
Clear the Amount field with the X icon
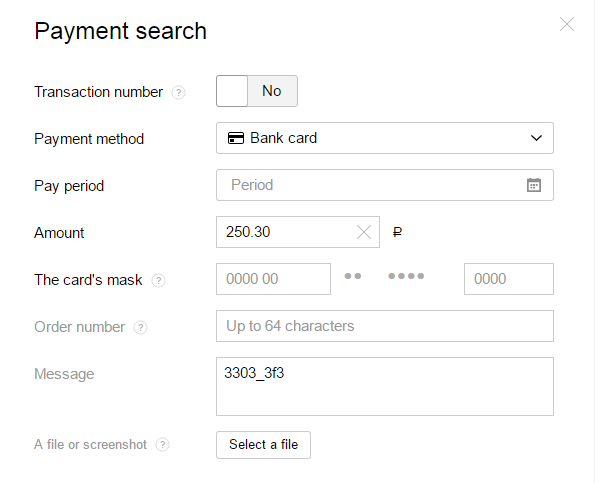coord(364,232)
